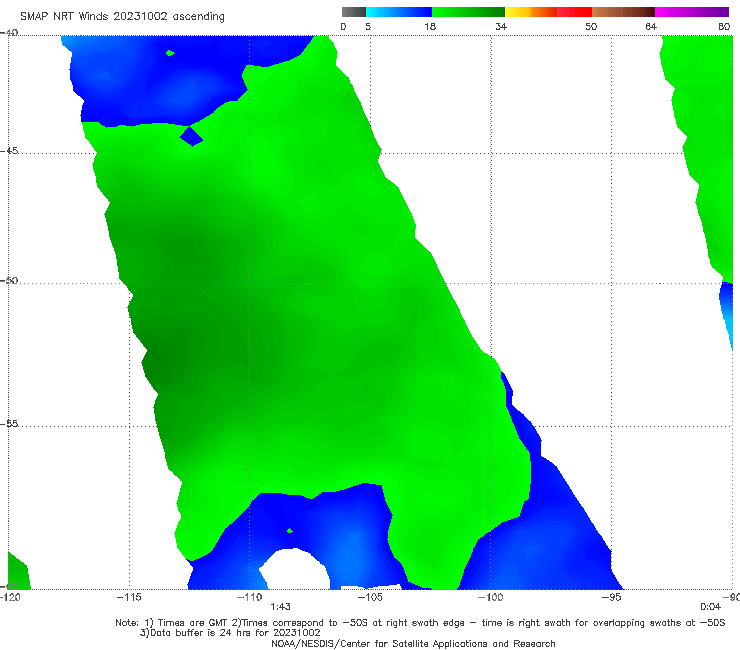Click the color scale label '18'
Image resolution: width=740 pixels, height=650 pixels.
click(430, 27)
